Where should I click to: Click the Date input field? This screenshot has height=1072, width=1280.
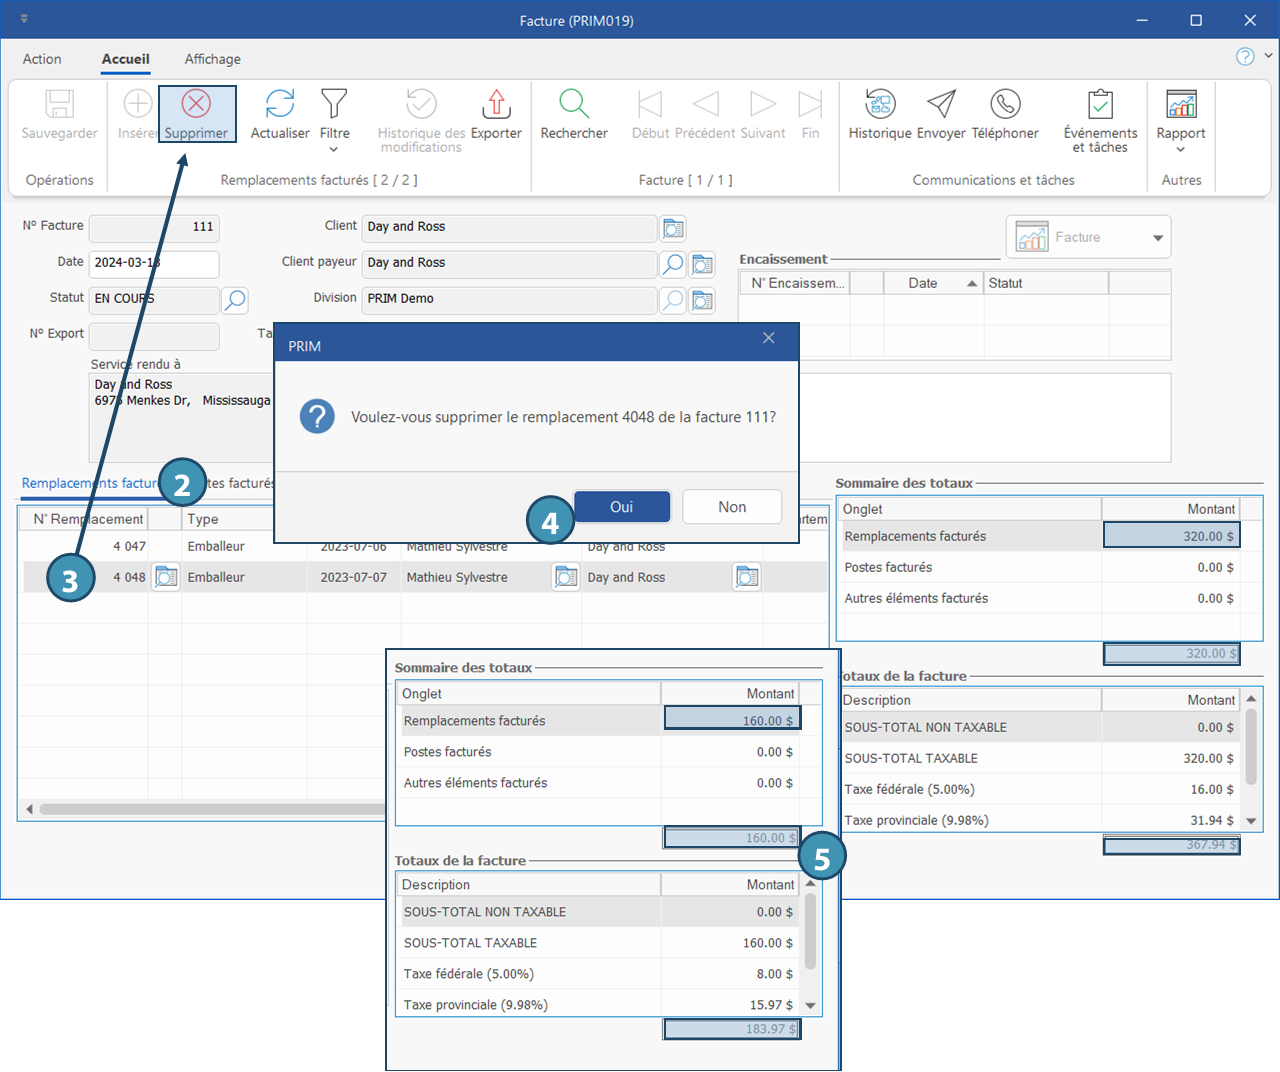click(153, 263)
